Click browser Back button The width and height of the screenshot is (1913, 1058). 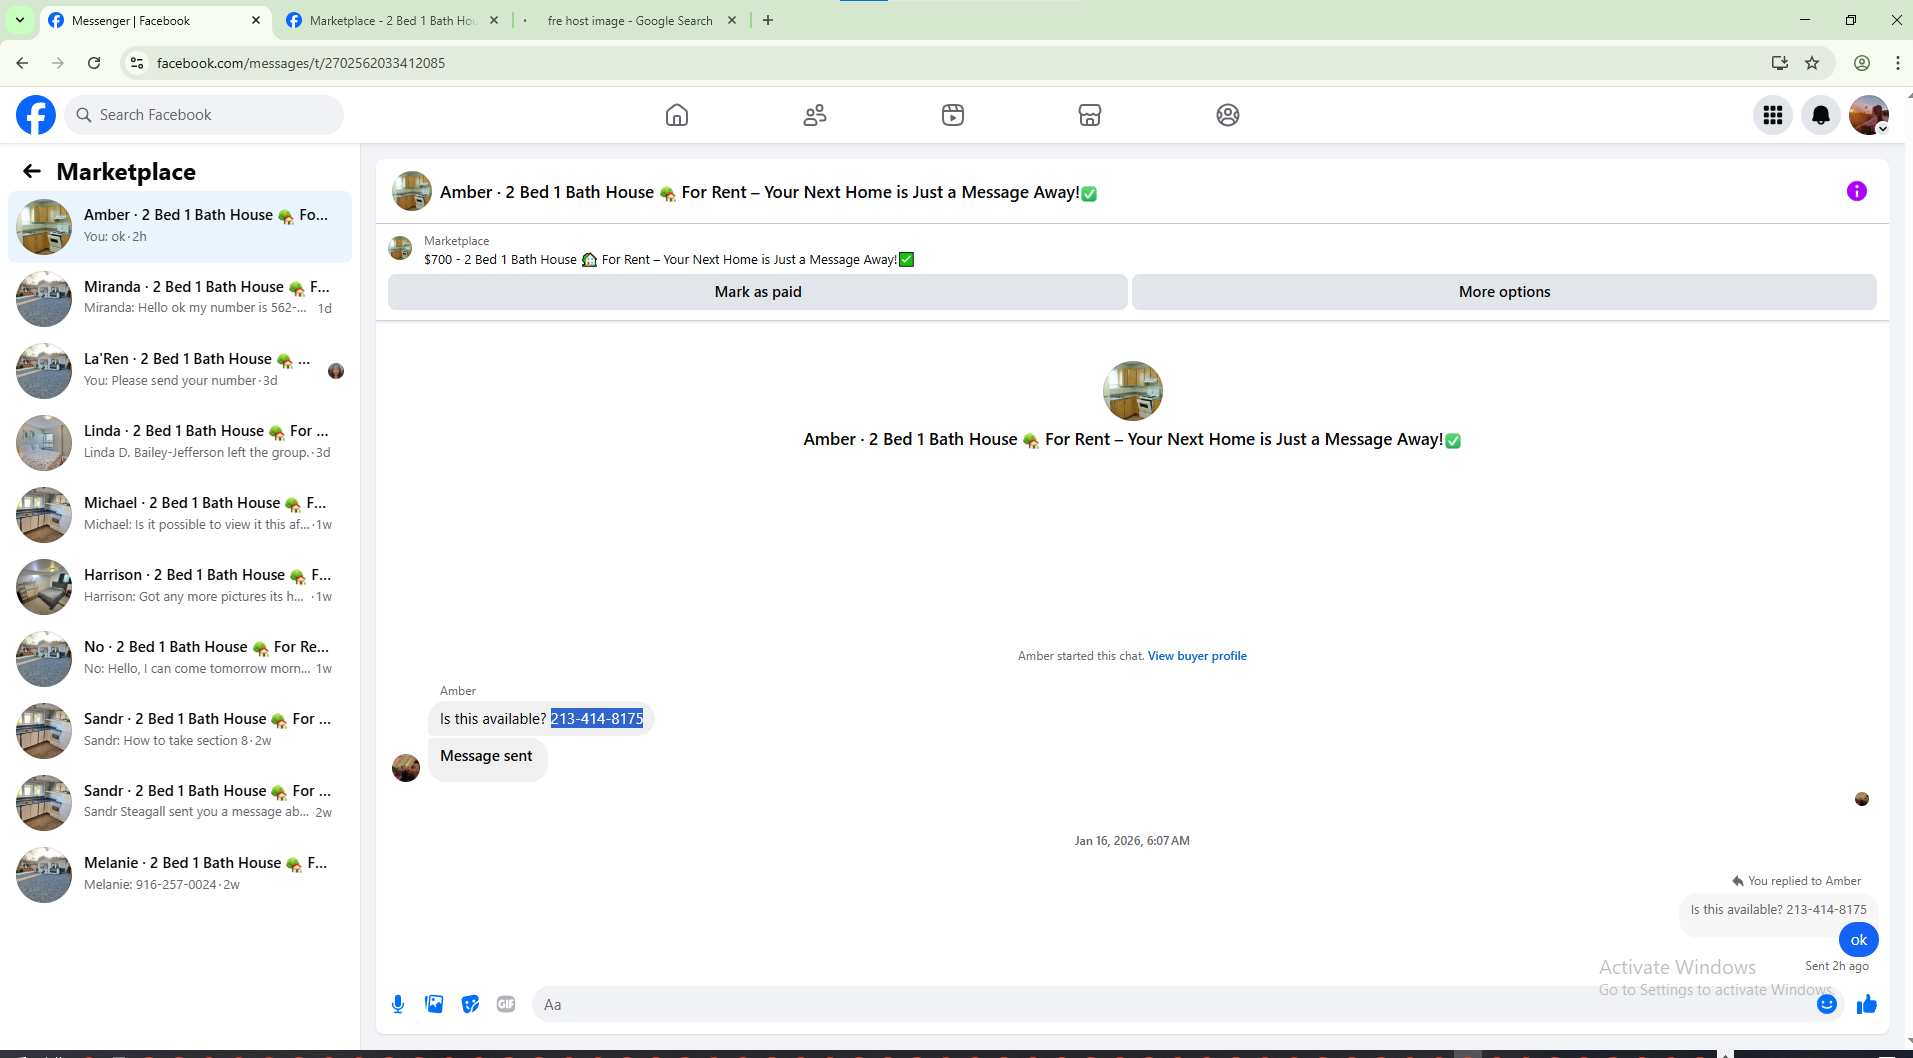(x=22, y=63)
